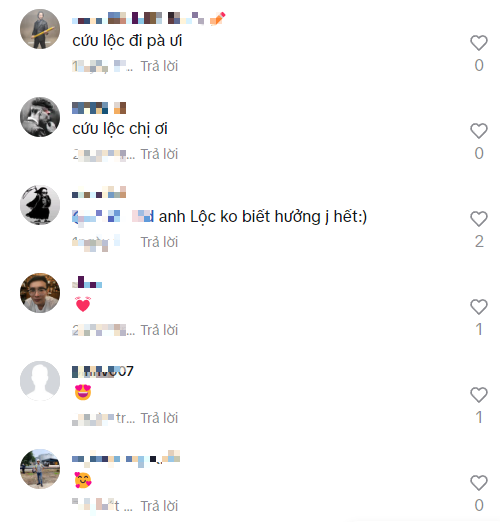Like the hugging hearts face emoji comment
This screenshot has width=500, height=522.
pos(479,483)
